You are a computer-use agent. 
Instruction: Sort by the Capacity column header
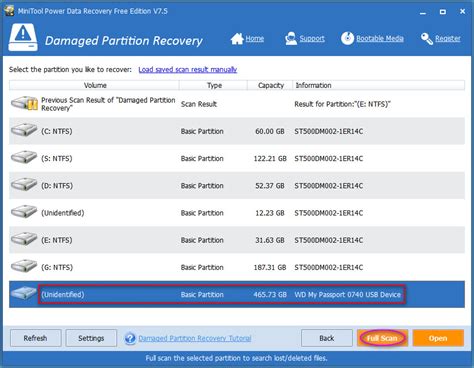tap(270, 85)
